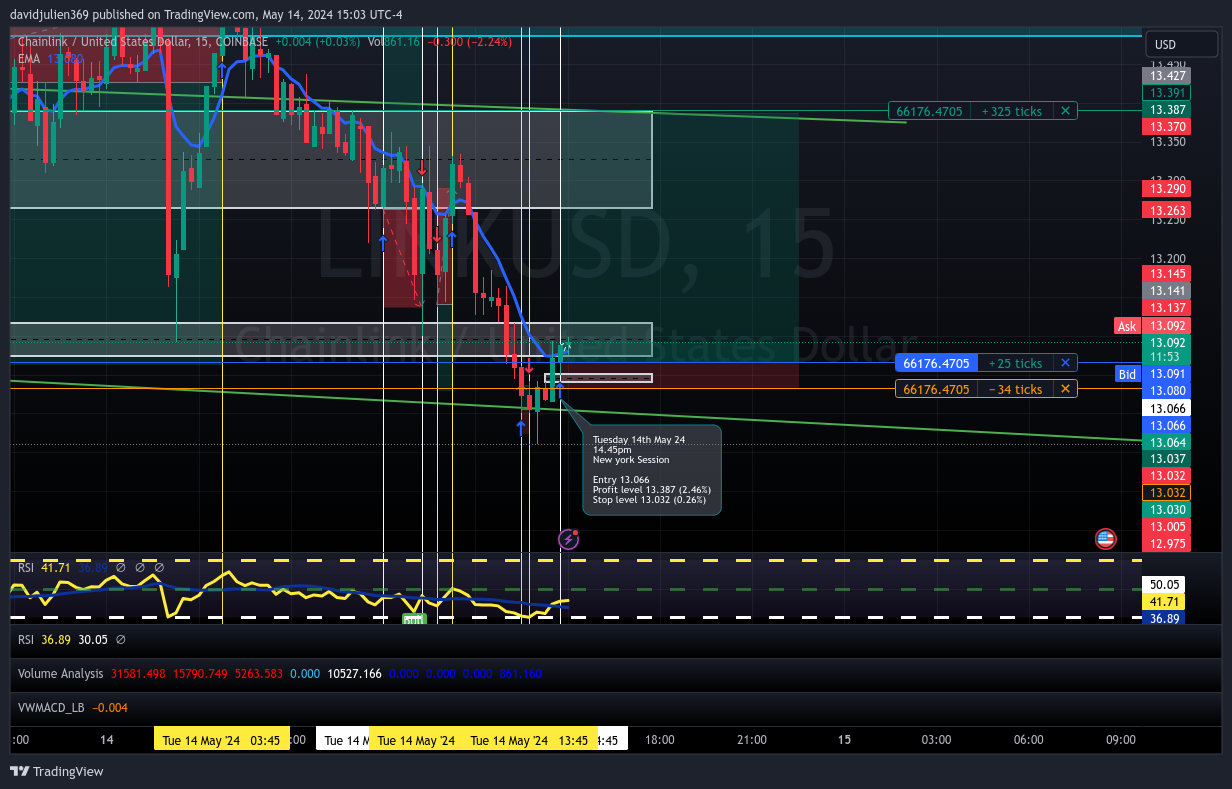The image size is (1232, 789).
Task: Click the 13.141 gray price label
Action: pos(1167,290)
